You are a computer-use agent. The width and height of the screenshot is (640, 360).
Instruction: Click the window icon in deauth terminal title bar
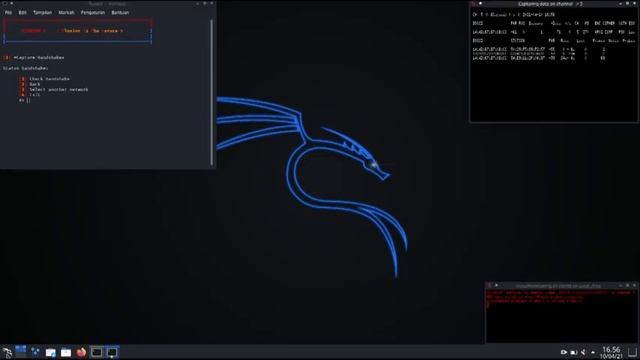pyautogui.click(x=489, y=285)
